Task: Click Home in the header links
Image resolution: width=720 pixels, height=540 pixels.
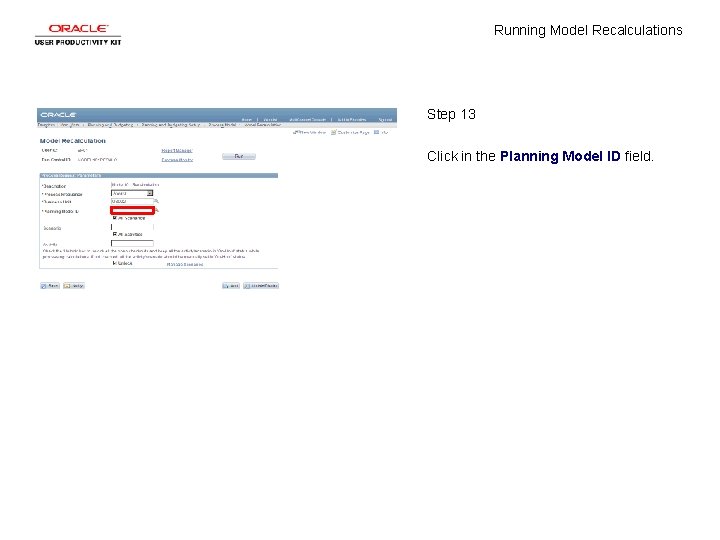Action: click(x=247, y=120)
